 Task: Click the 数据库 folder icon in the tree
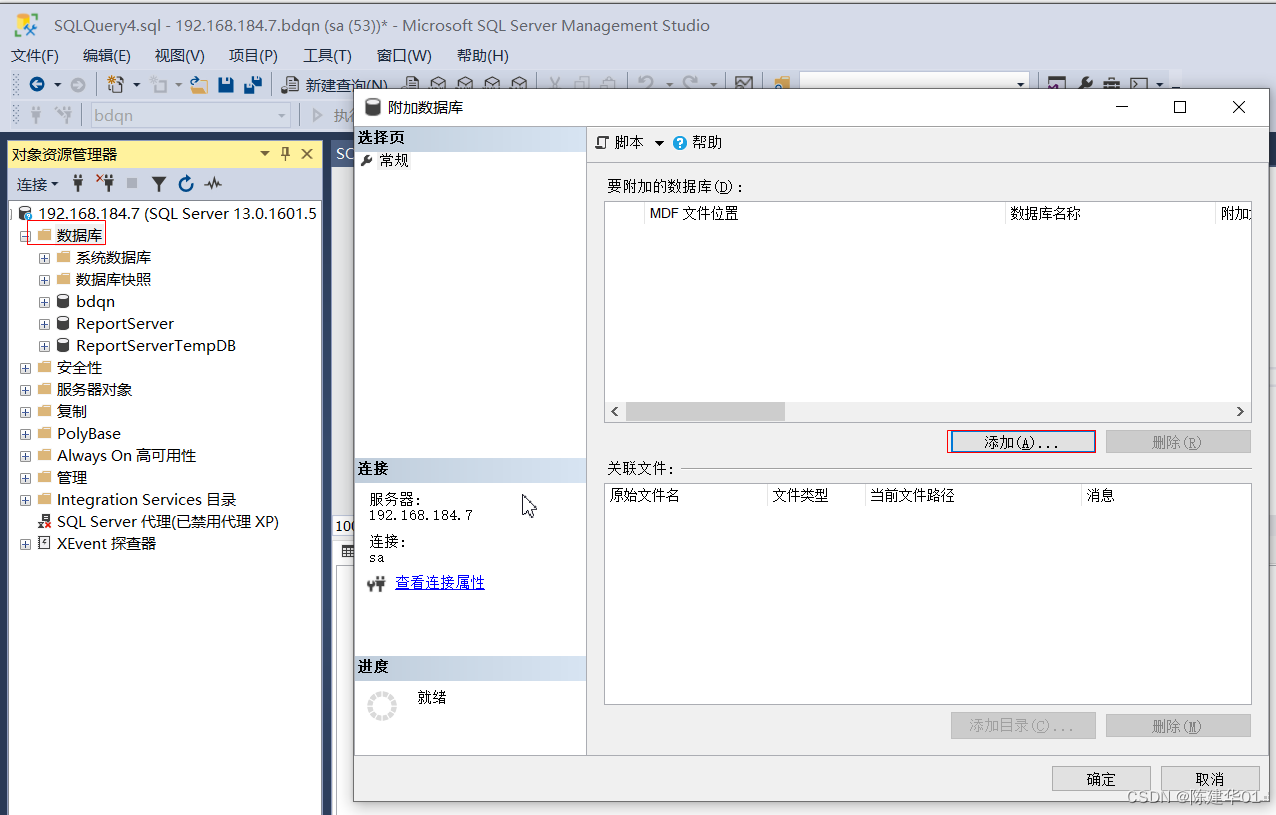(x=45, y=236)
